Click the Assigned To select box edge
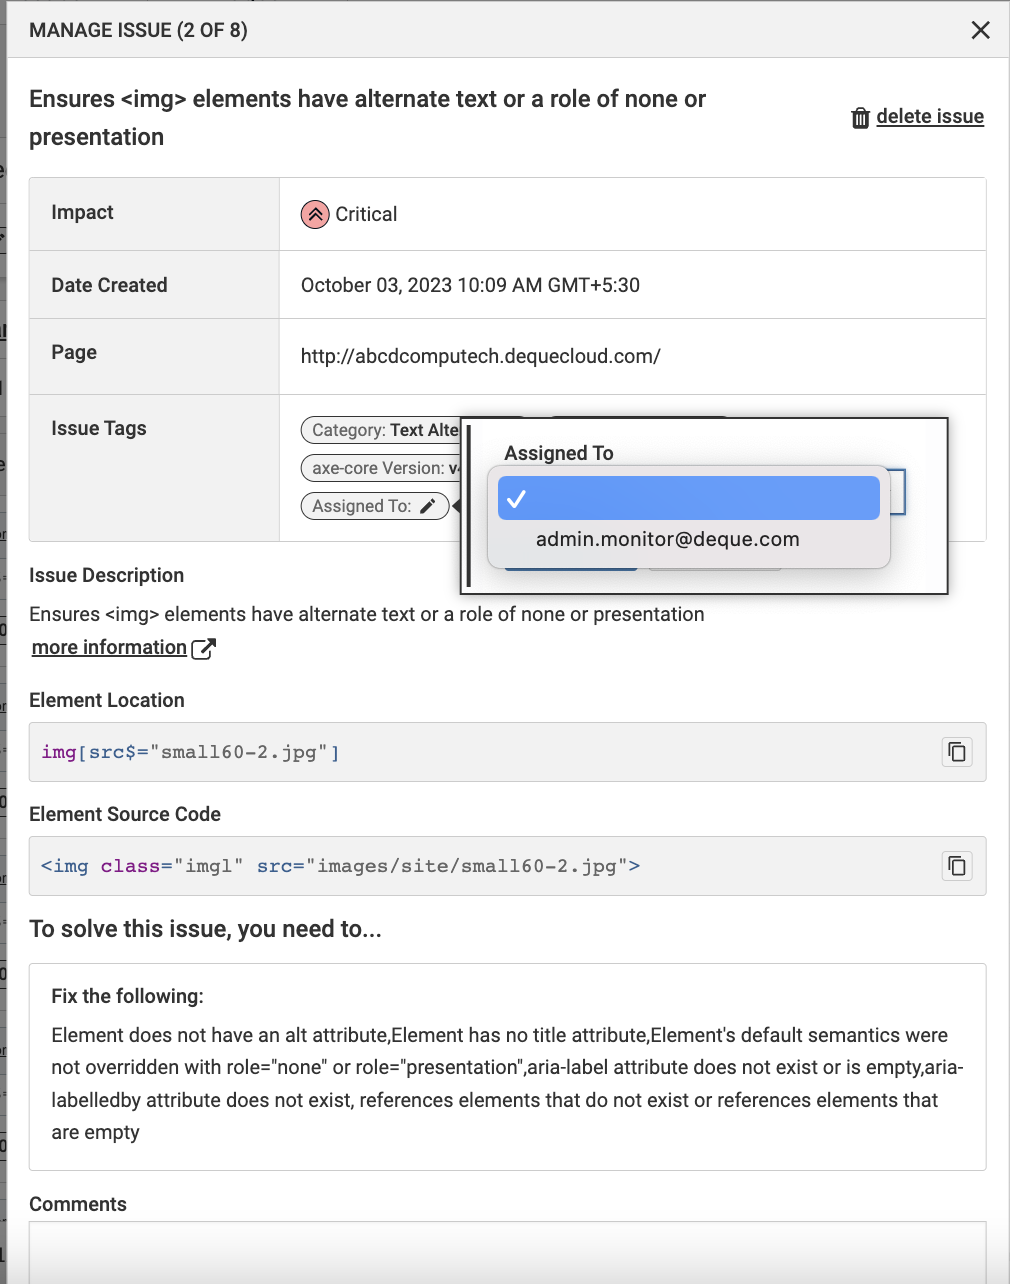 point(898,492)
